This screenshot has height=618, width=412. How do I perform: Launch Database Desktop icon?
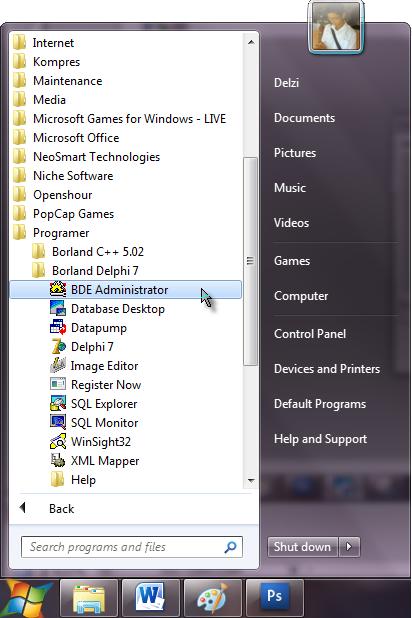point(58,309)
